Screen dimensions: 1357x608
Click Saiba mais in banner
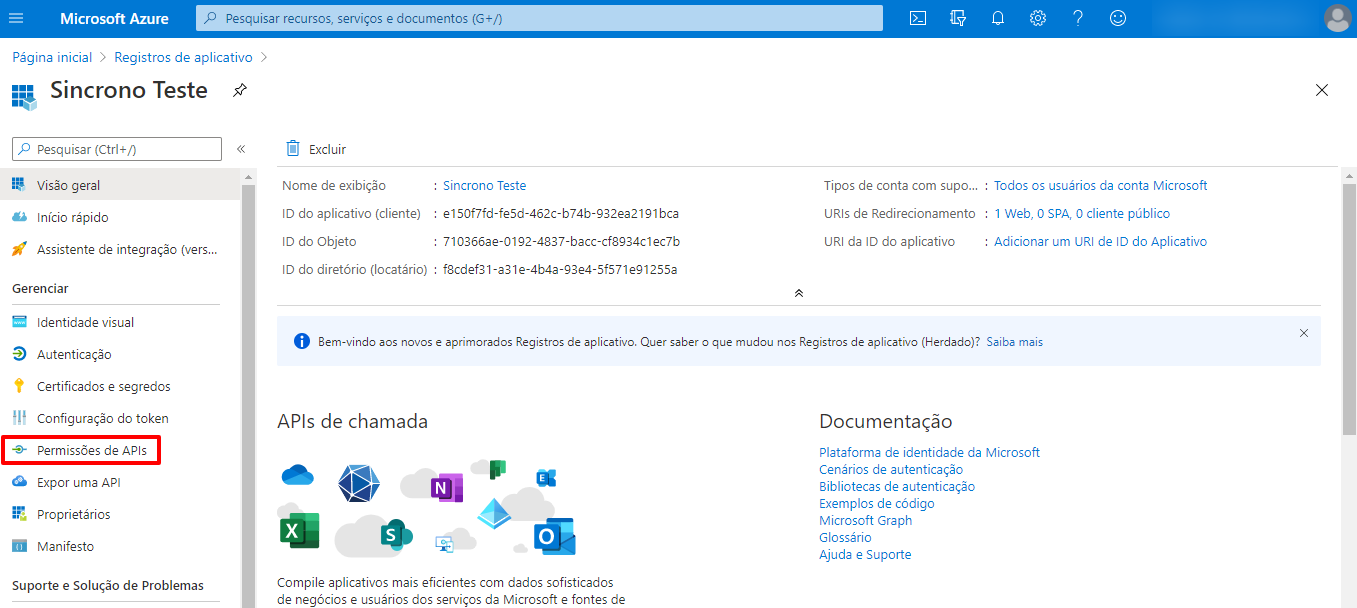1014,341
